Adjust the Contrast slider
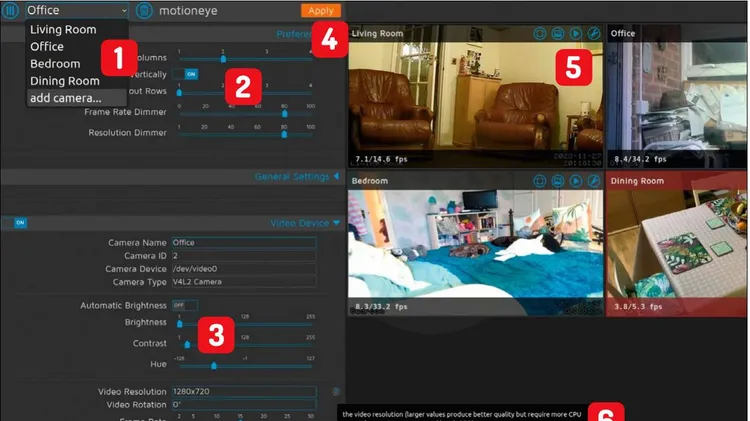750x421 pixels. [x=245, y=344]
